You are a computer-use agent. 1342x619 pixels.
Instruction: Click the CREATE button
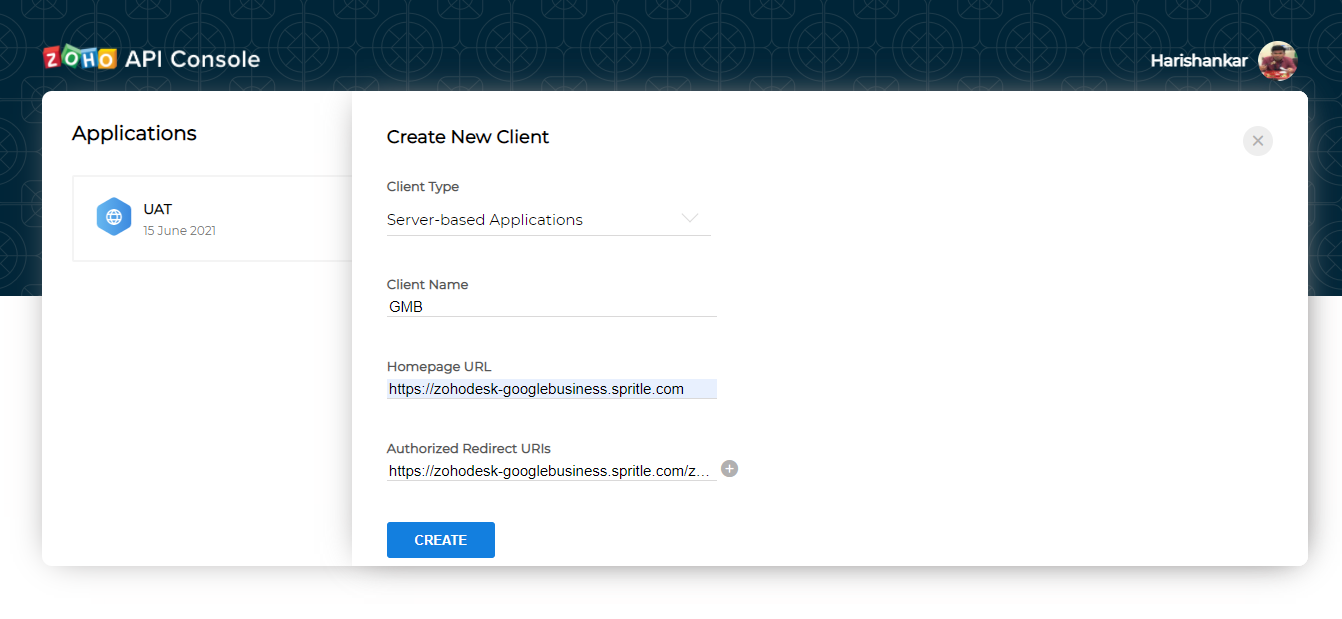tap(441, 540)
